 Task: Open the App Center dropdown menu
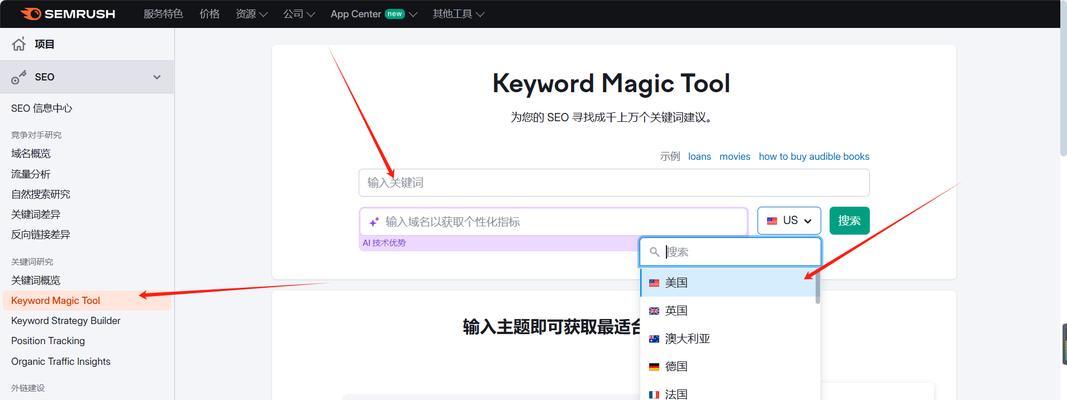(x=374, y=14)
